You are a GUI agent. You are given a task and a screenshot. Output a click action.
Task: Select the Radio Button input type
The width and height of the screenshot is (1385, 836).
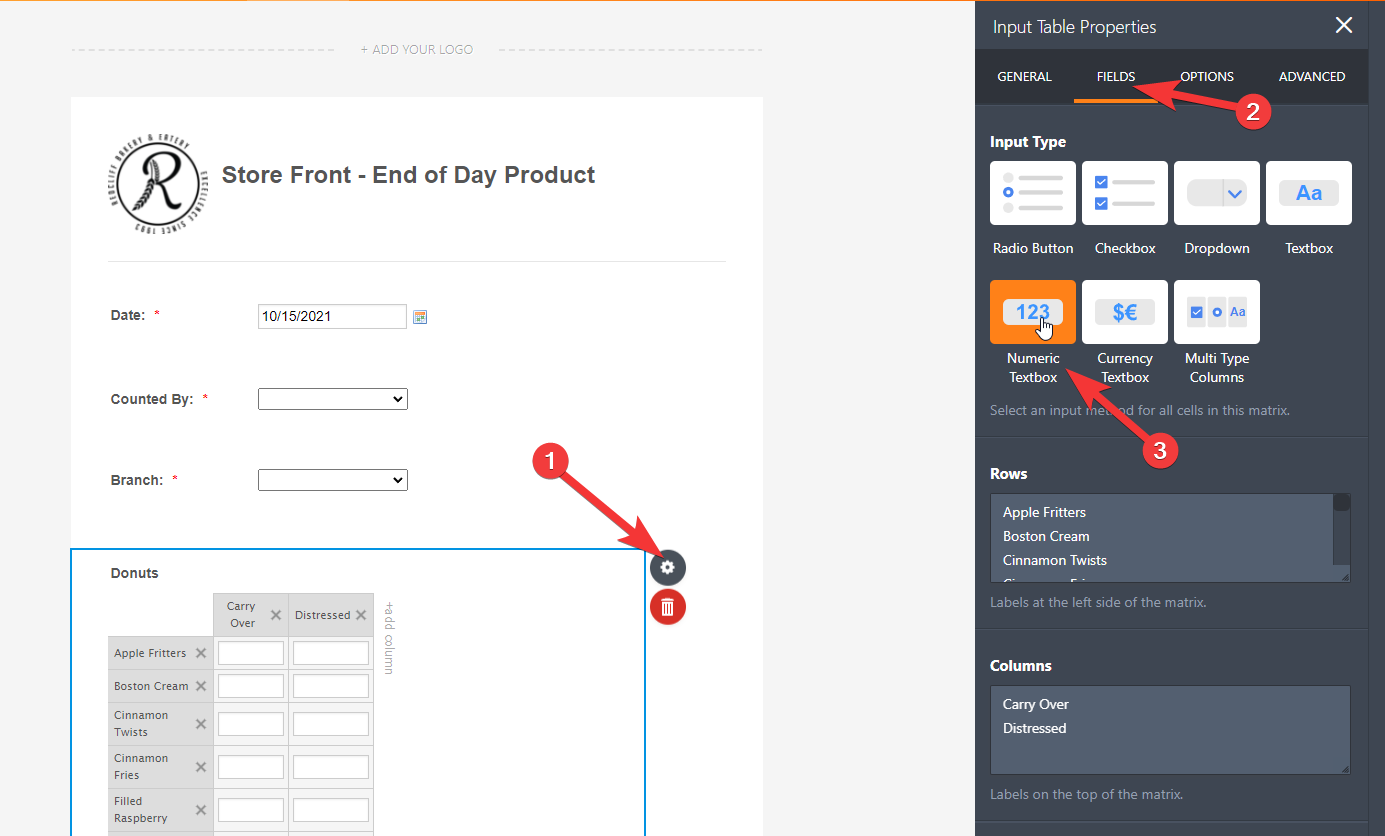pos(1033,194)
